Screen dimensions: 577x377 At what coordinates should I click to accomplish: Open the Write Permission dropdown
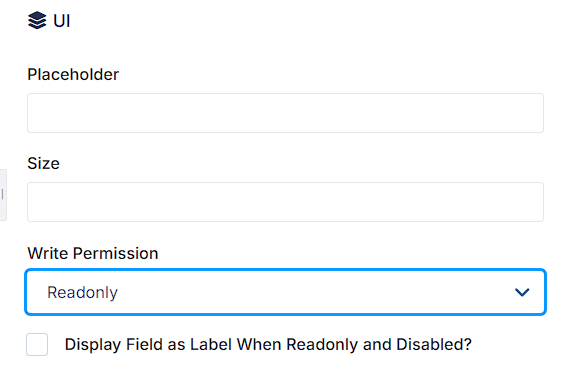coord(285,292)
